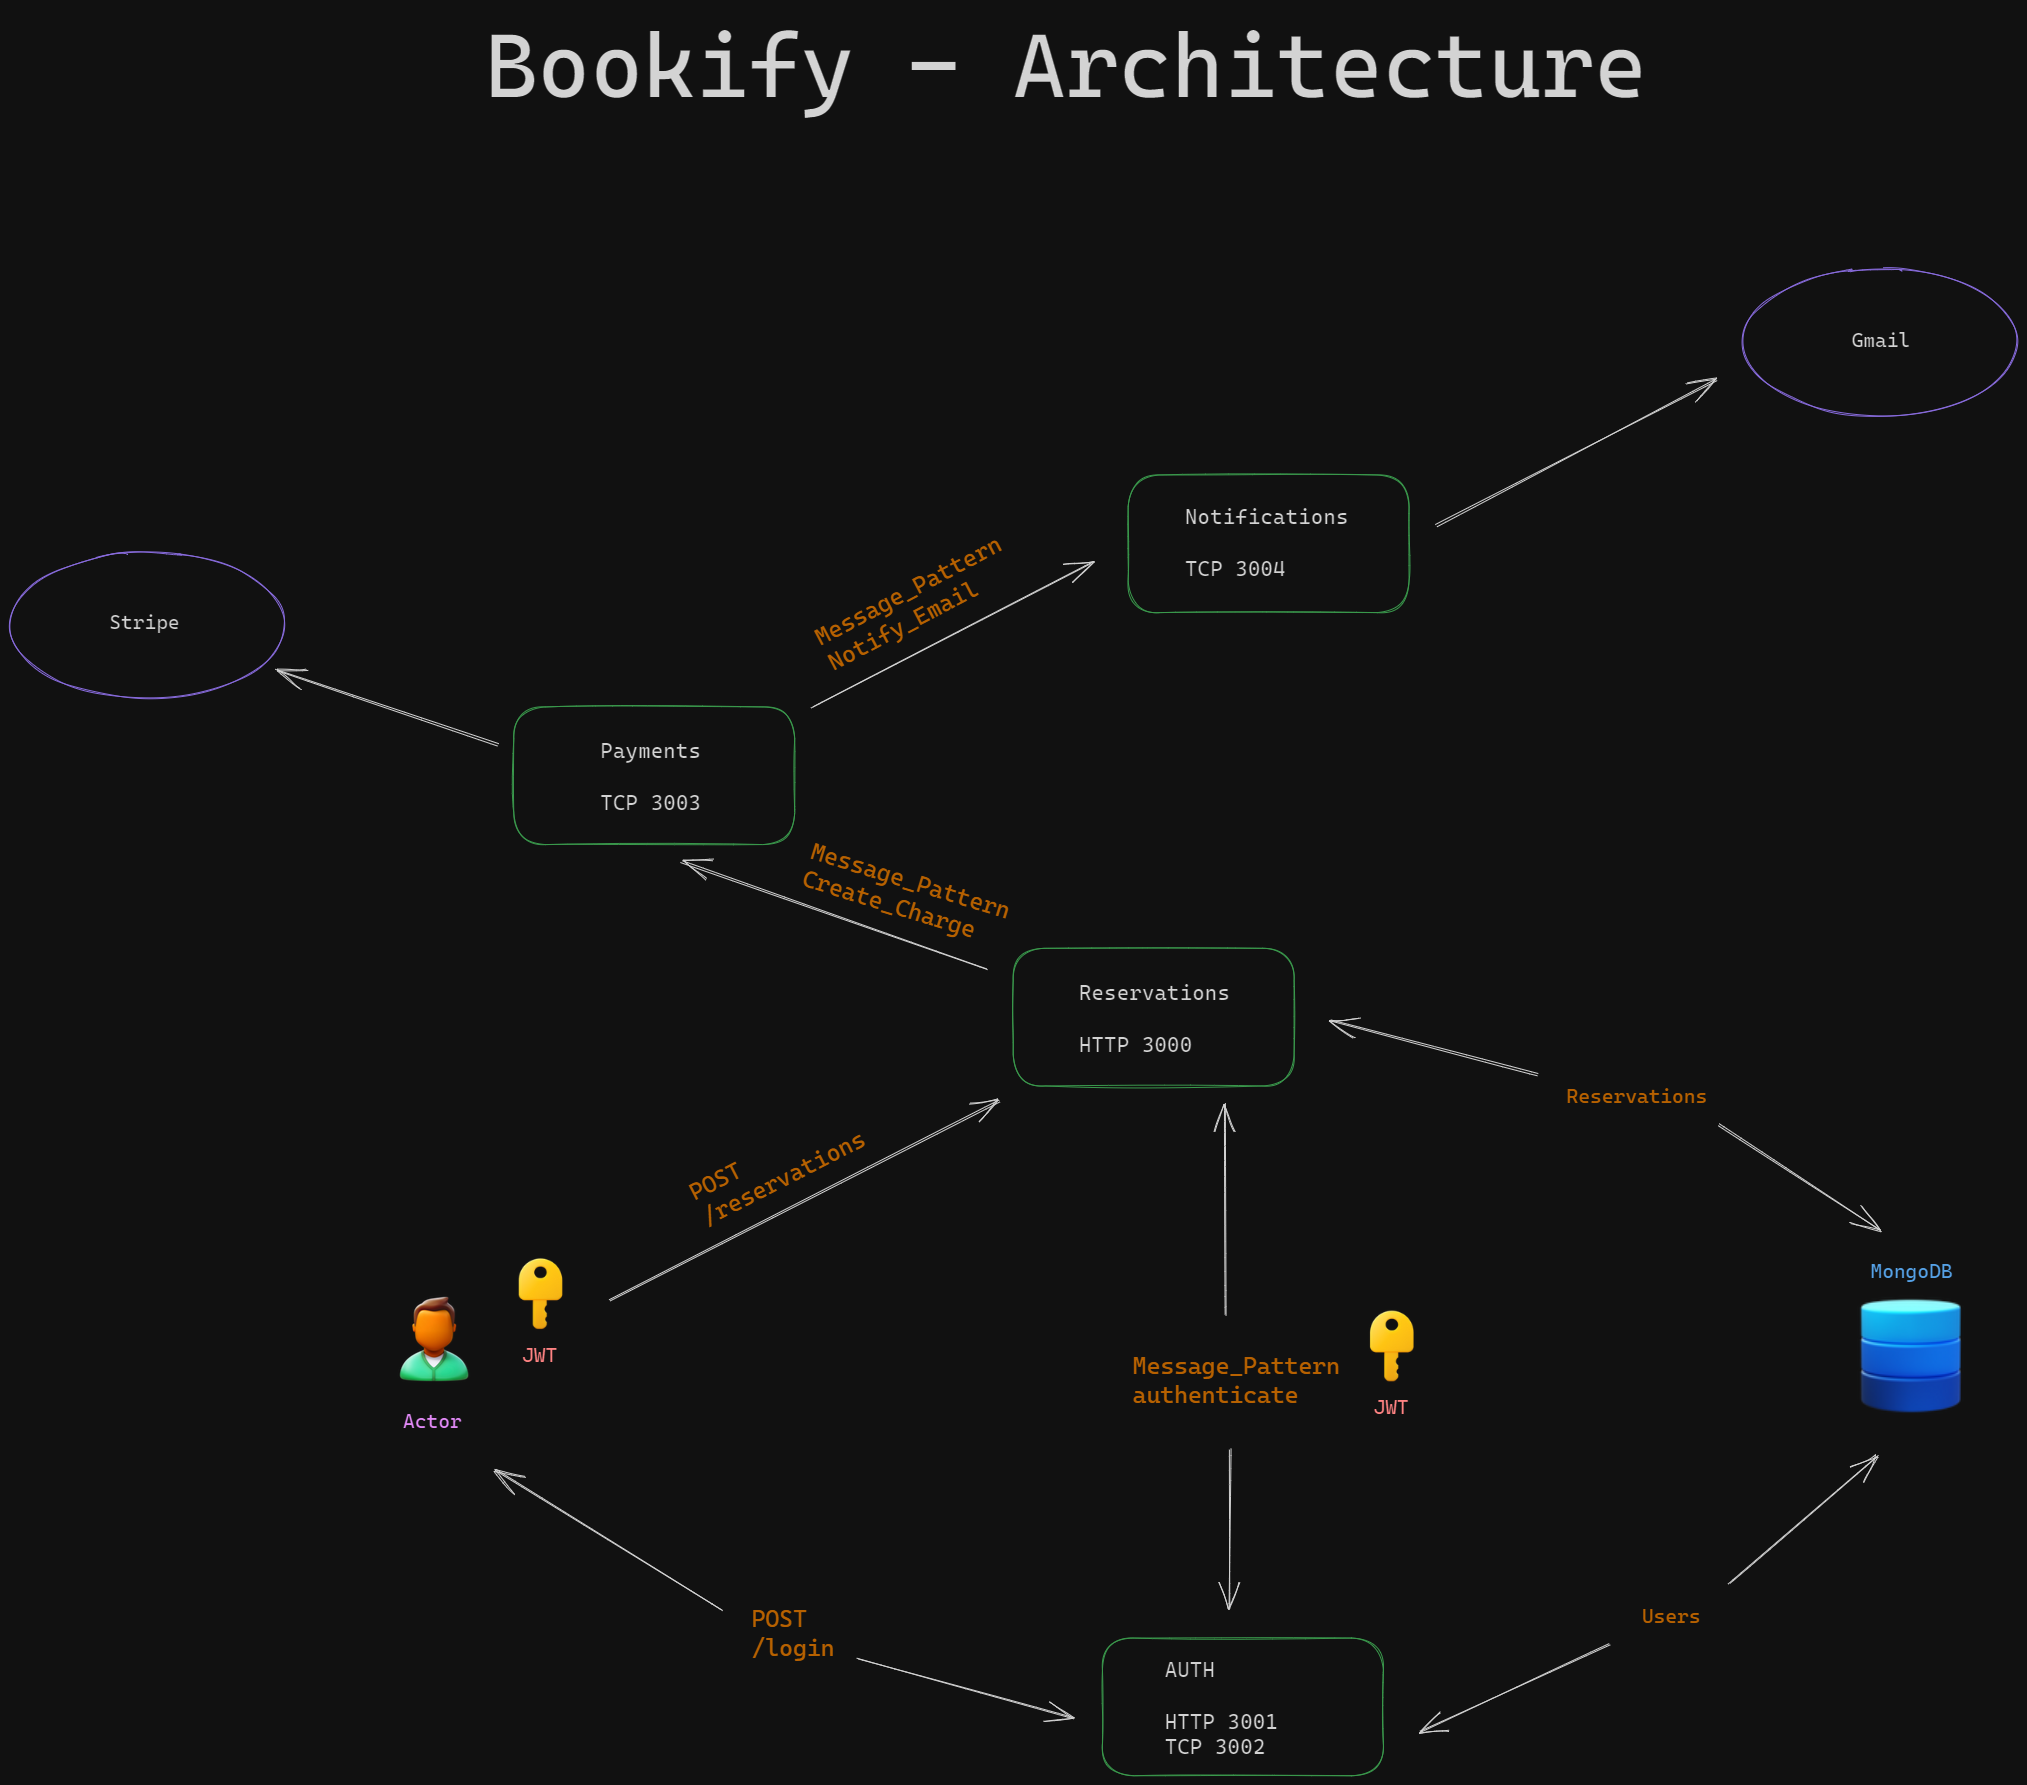
Task: Click the yellow key icon beside Actor
Action: 540,1292
